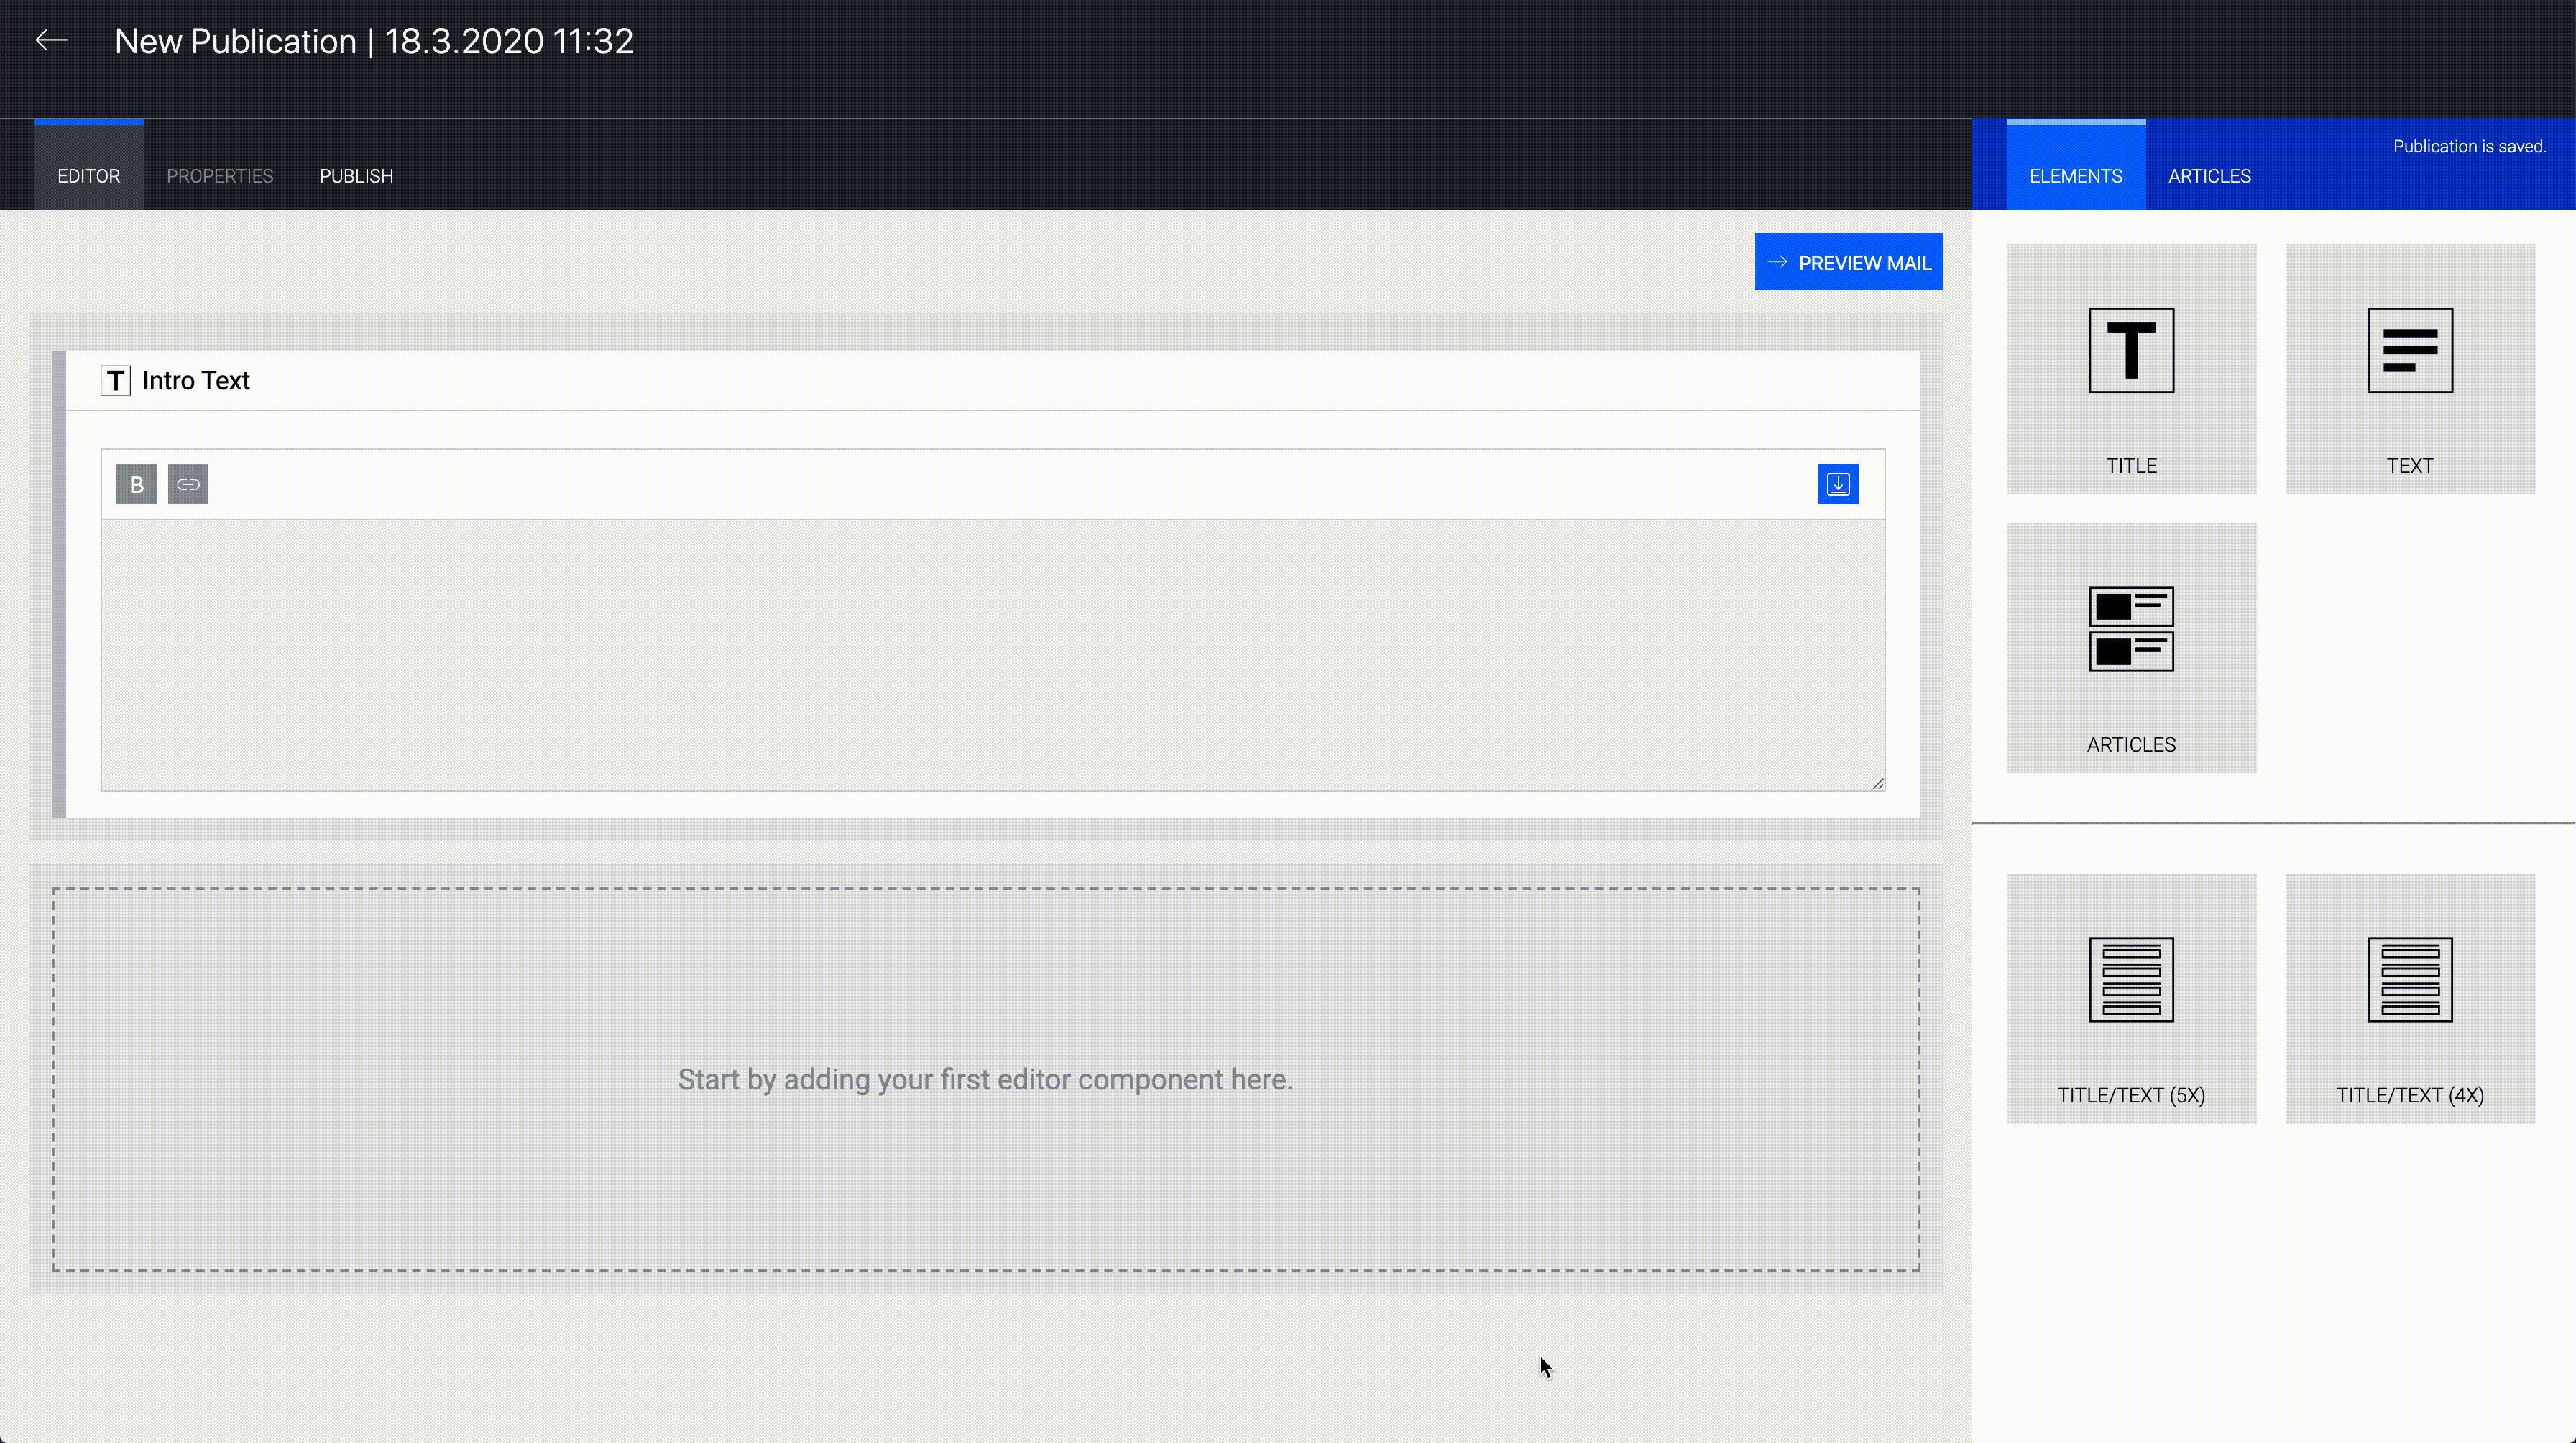The image size is (2576, 1443).
Task: Select the Text element tile
Action: coord(2410,369)
